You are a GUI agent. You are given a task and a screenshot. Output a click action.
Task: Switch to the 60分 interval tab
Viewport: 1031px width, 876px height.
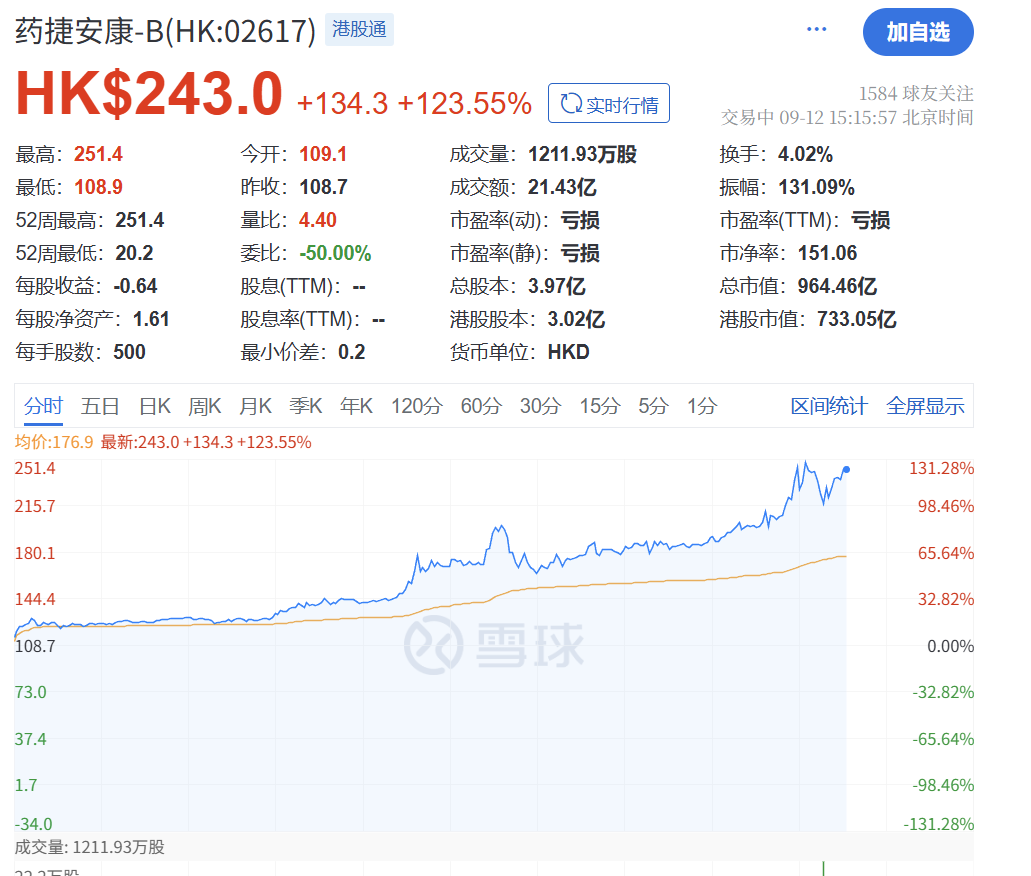coord(480,406)
